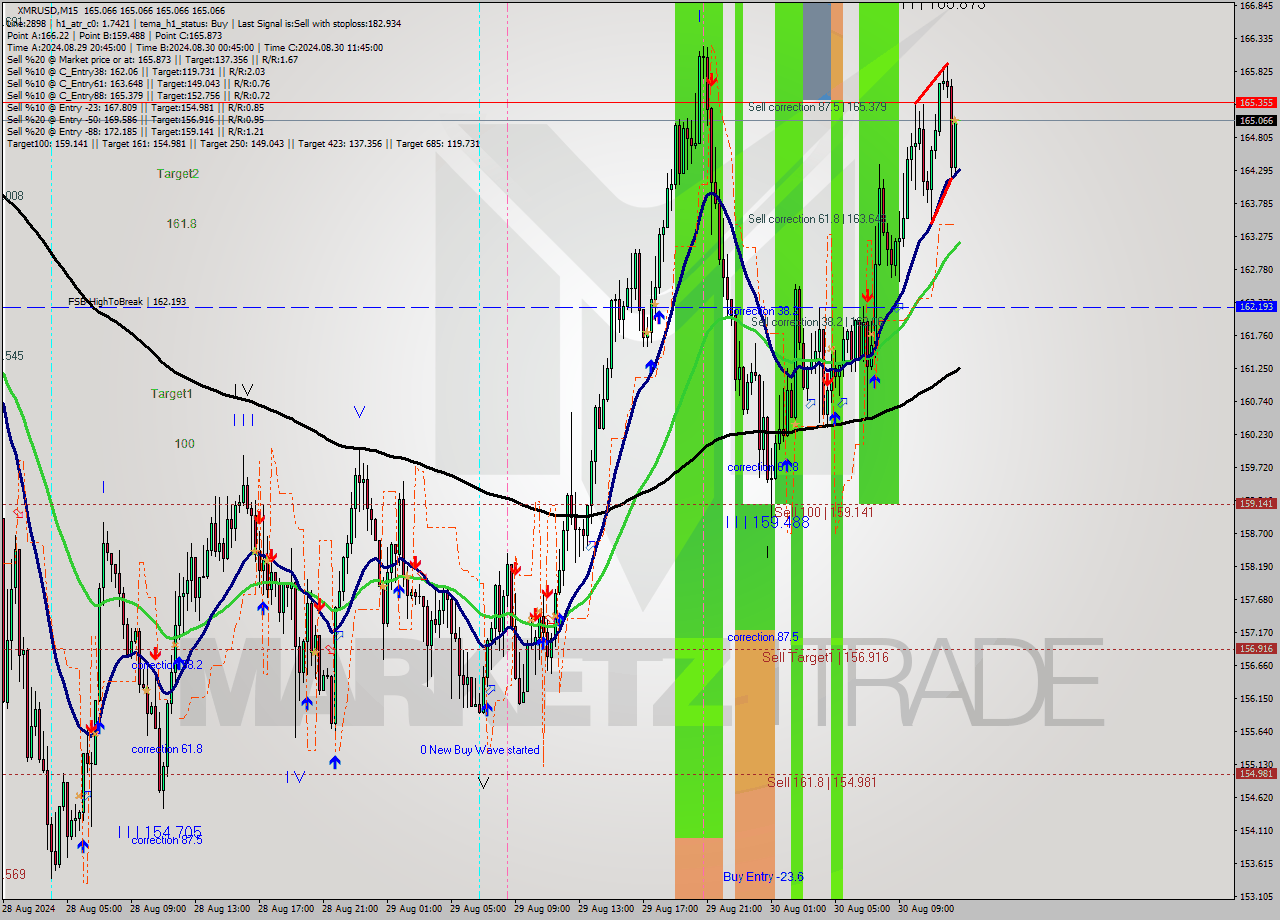1280x920 pixels.
Task: Click the blue 162.193 price tag on axis
Action: 1256,306
